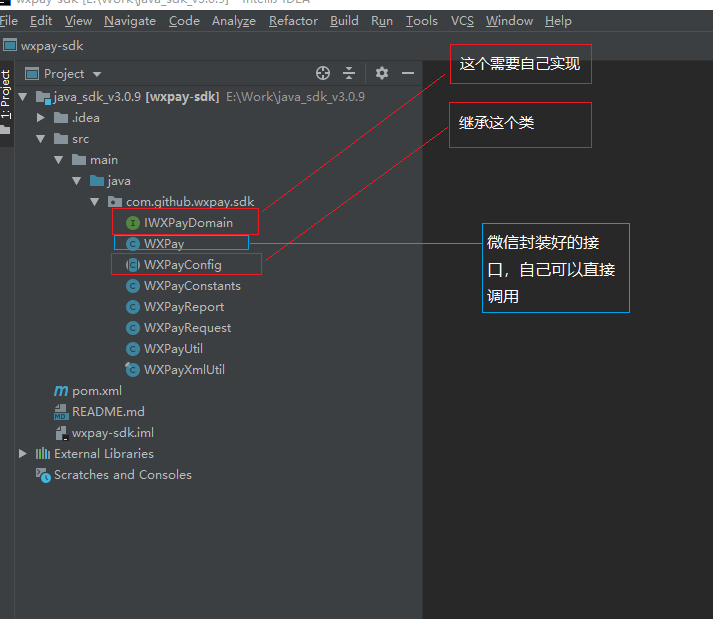
Task: Open Project panel settings gear
Action: tap(382, 73)
